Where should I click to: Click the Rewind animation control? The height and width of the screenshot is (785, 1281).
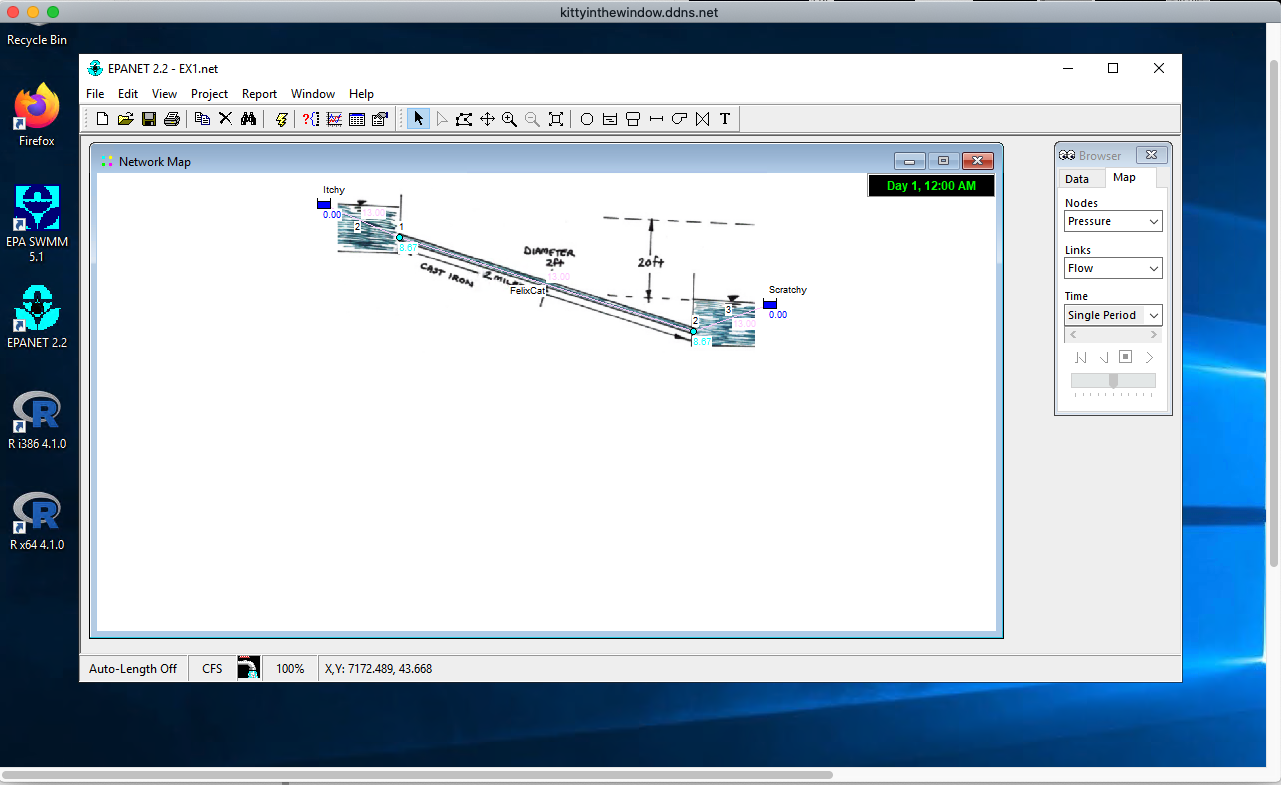coord(1081,357)
